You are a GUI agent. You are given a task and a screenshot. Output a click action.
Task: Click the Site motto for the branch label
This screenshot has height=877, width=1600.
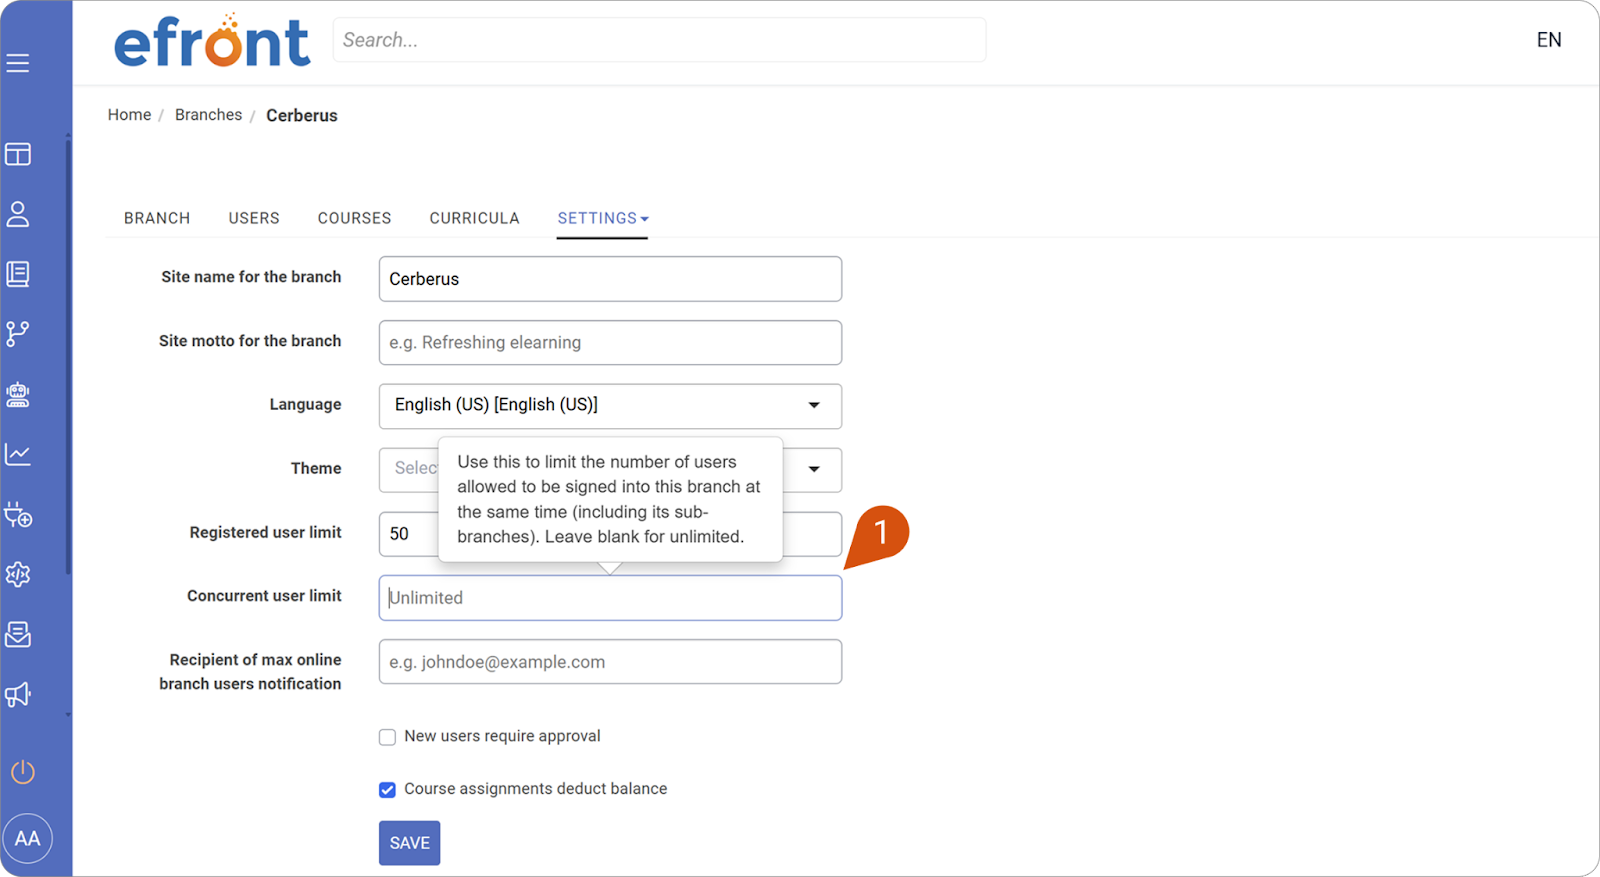coord(250,341)
